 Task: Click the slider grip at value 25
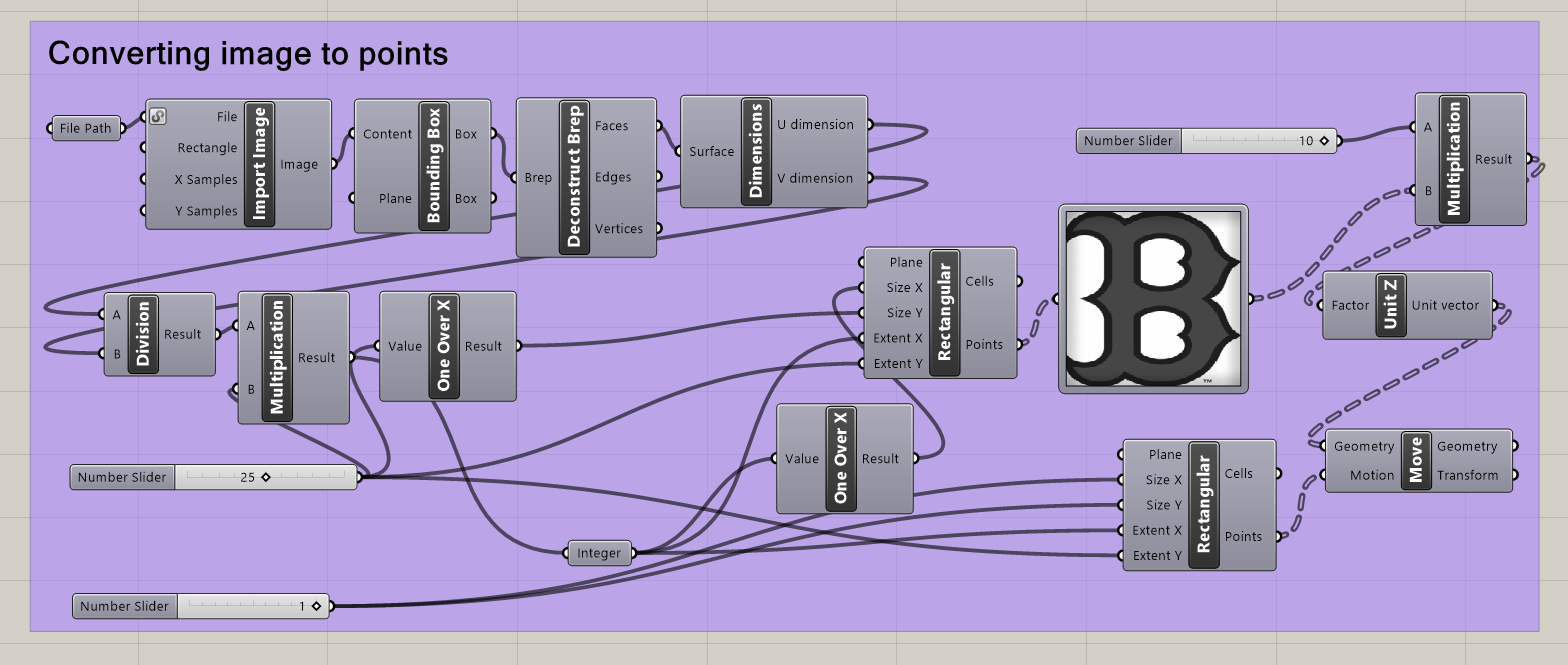click(x=265, y=477)
